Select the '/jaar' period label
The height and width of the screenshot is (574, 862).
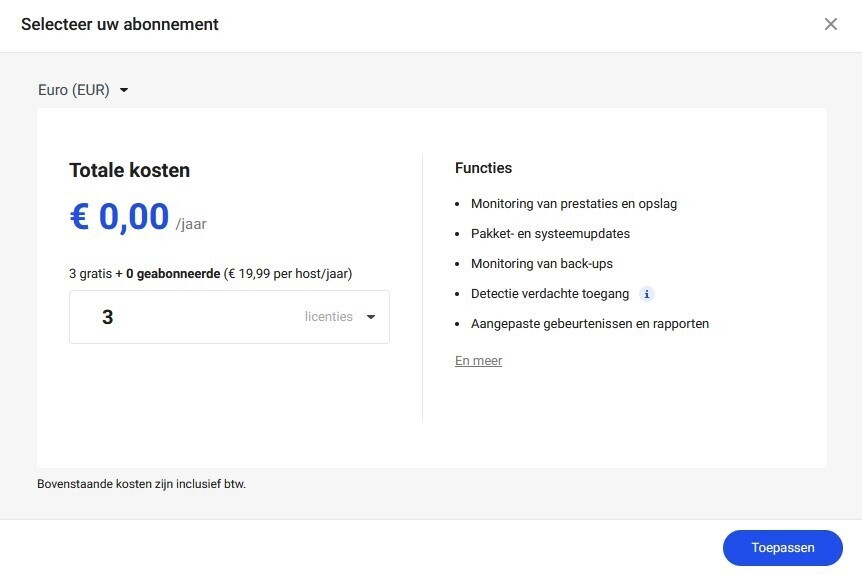191,224
